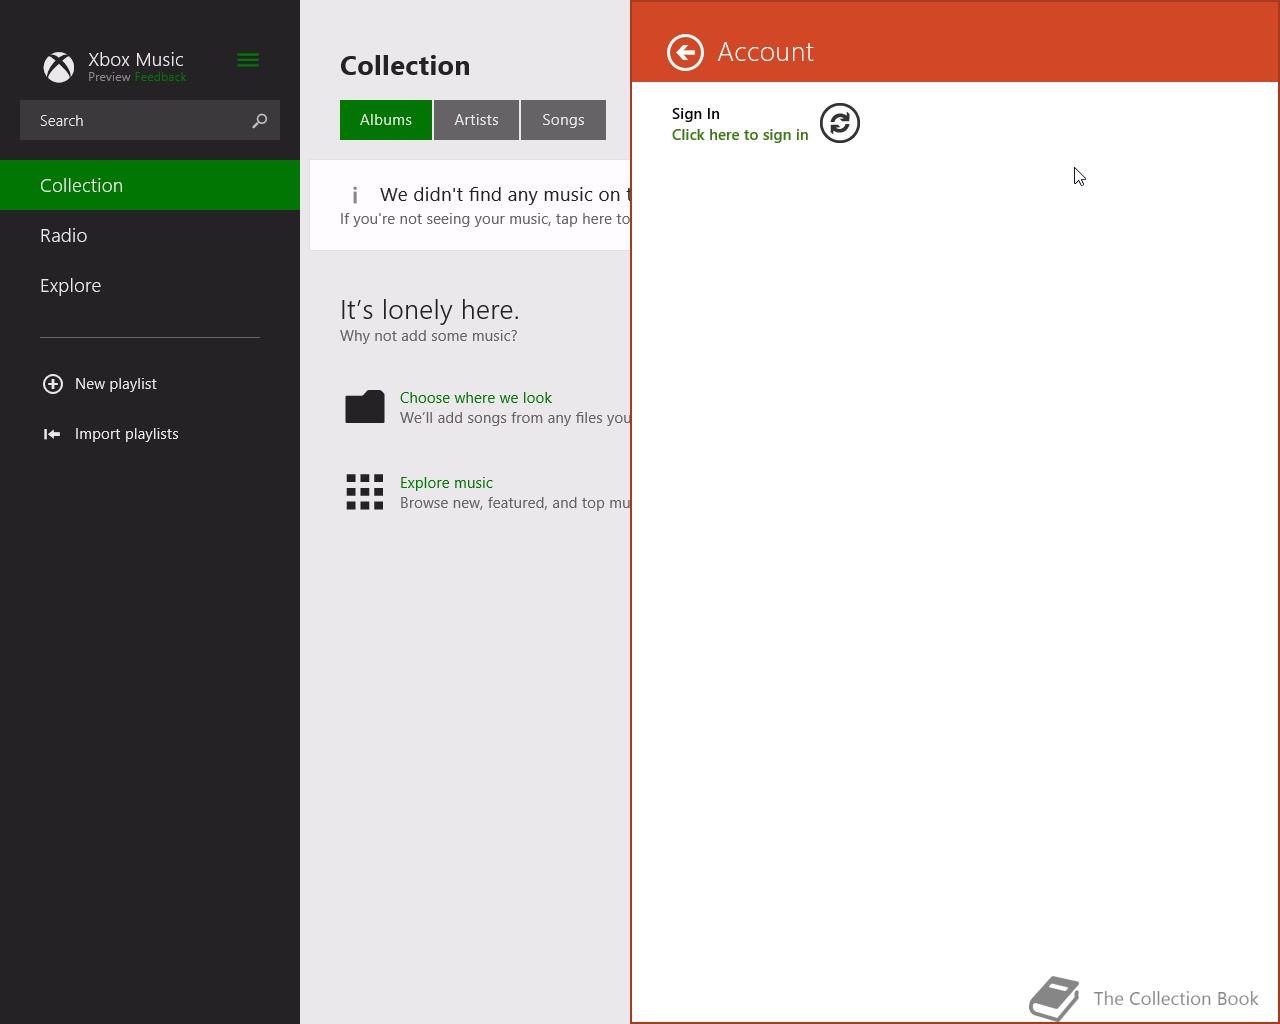Click the info icon in the music notice
Viewport: 1280px width, 1024px height.
(354, 195)
